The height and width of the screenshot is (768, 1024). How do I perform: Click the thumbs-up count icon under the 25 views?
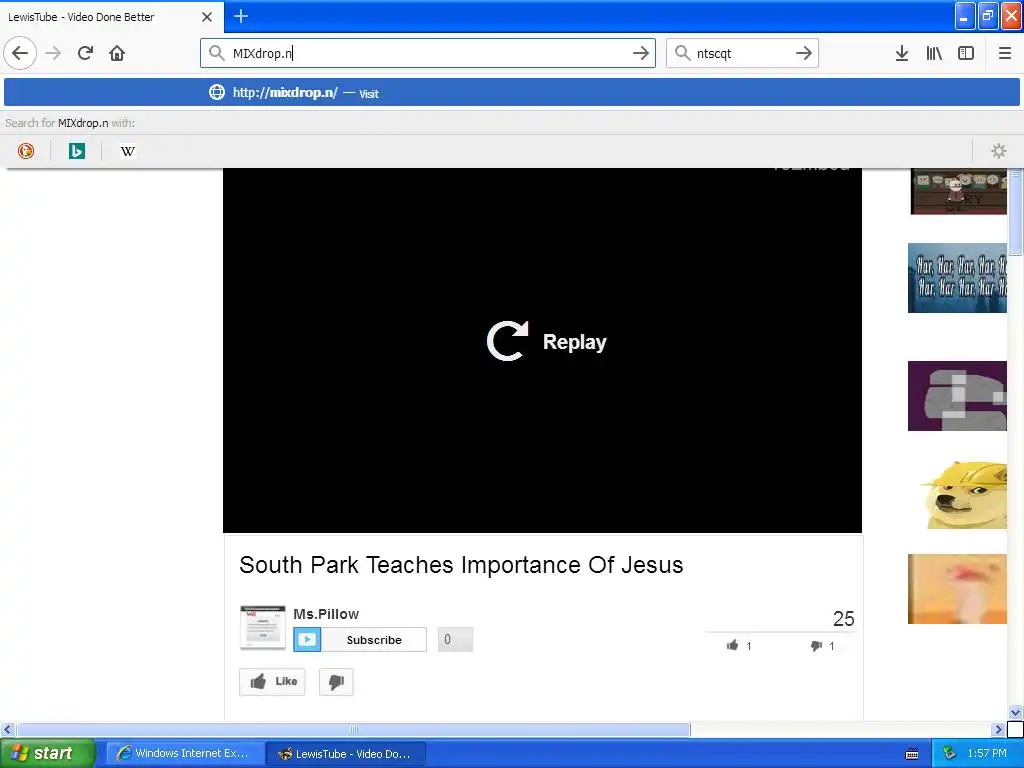tap(733, 646)
